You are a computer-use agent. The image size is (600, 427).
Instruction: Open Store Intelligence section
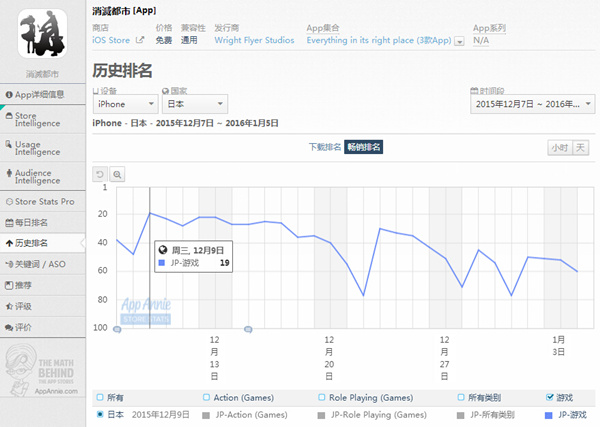coord(42,119)
